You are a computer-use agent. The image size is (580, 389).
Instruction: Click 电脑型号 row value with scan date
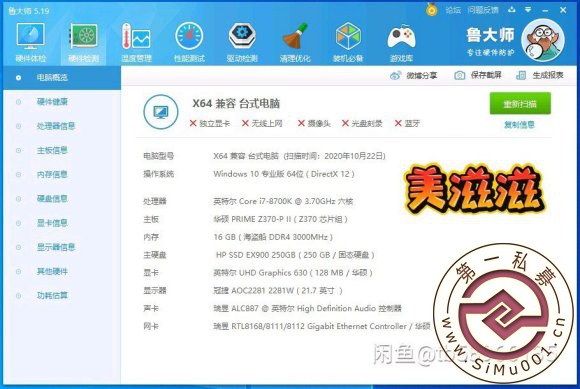(299, 156)
